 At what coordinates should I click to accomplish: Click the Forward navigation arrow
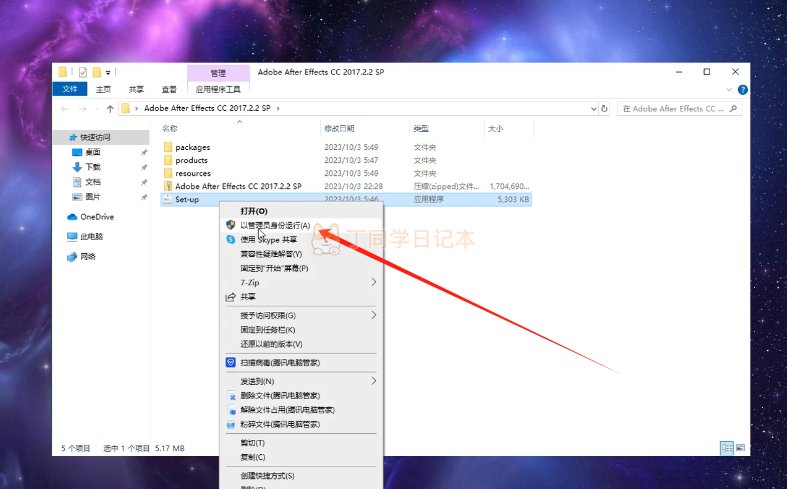(83, 108)
